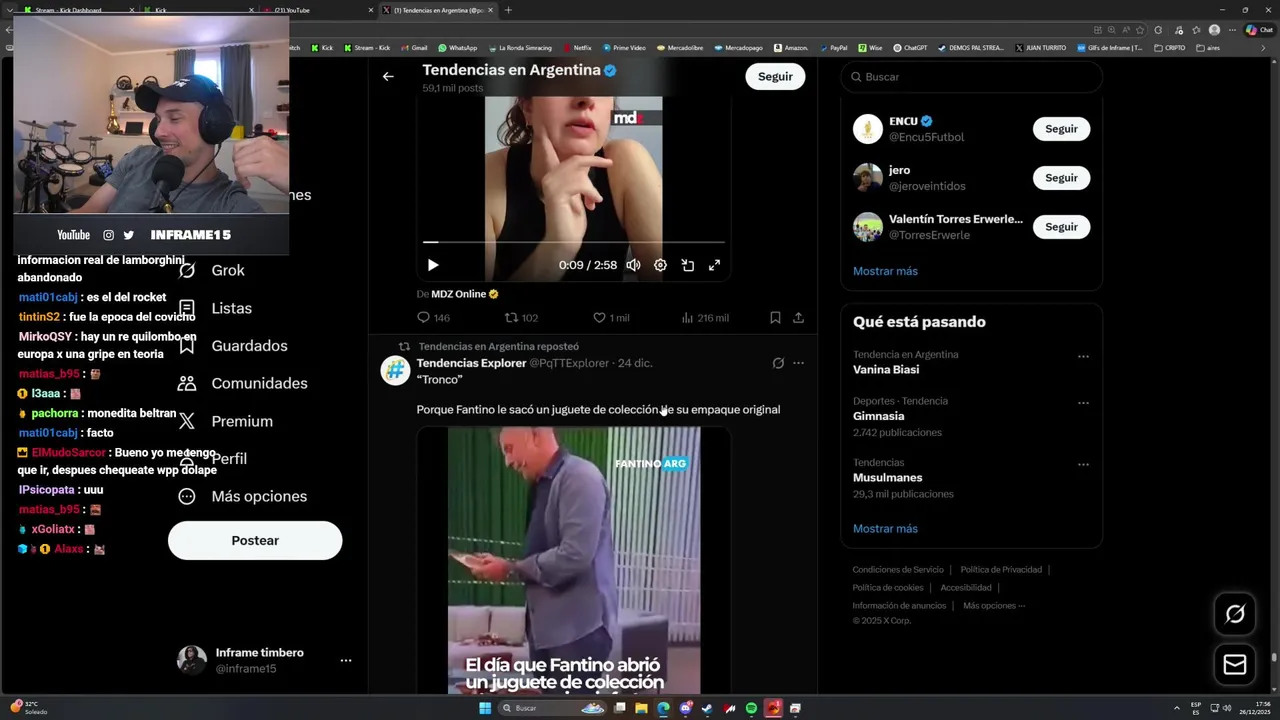Follow the jero account
This screenshot has height=720, width=1280.
pyautogui.click(x=1061, y=178)
